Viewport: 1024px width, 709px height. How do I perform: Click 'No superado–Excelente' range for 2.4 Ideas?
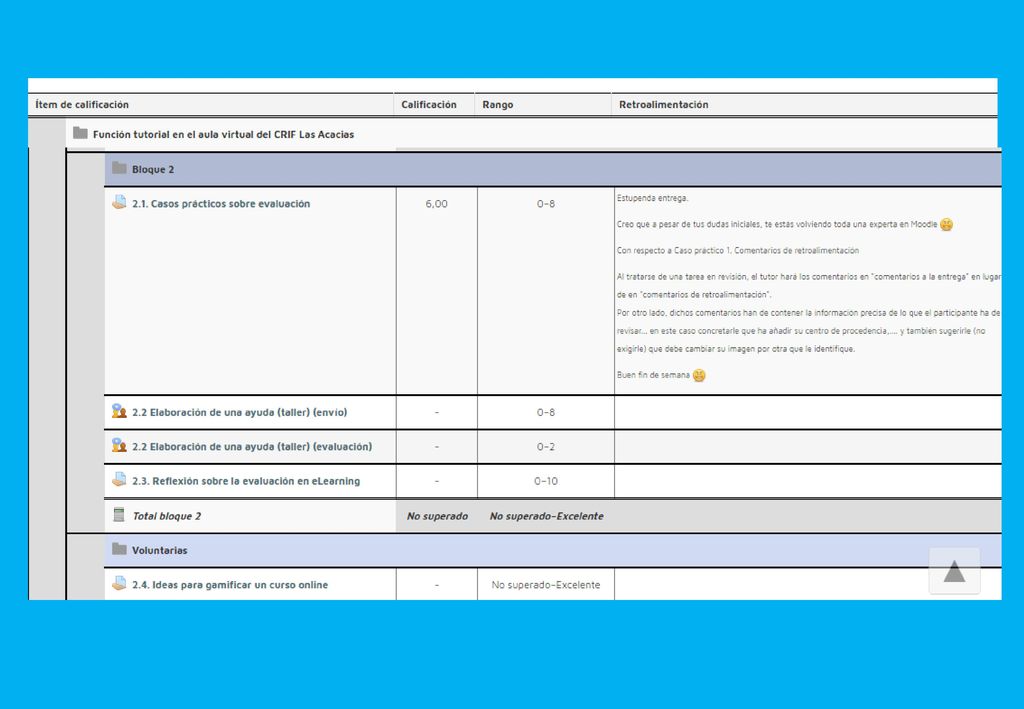click(x=546, y=585)
